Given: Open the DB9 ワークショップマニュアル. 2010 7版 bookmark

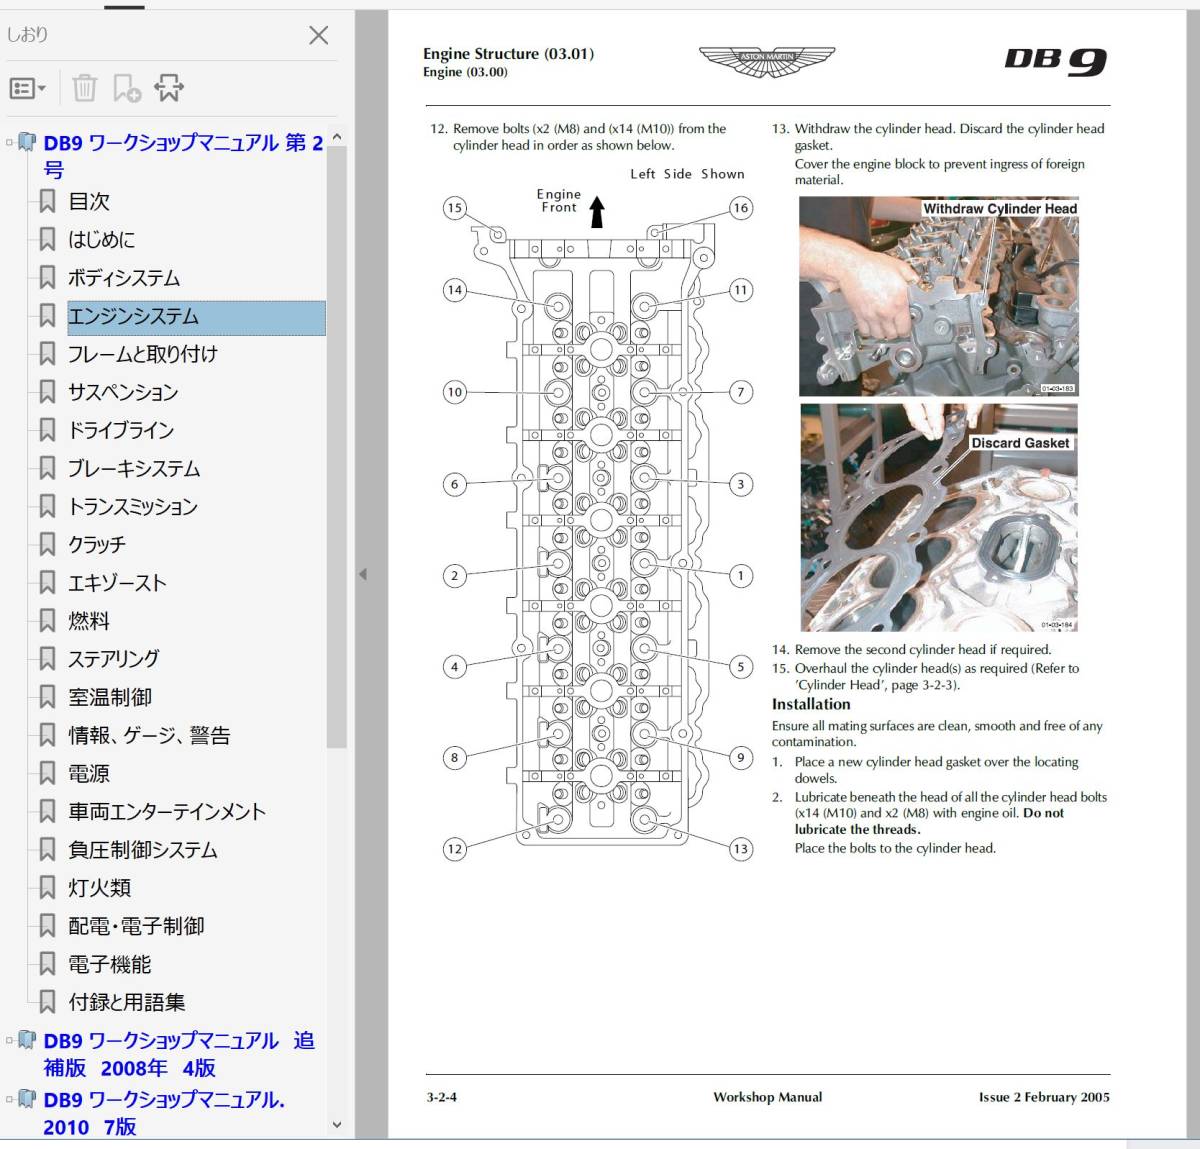Looking at the screenshot, I should tap(164, 1113).
